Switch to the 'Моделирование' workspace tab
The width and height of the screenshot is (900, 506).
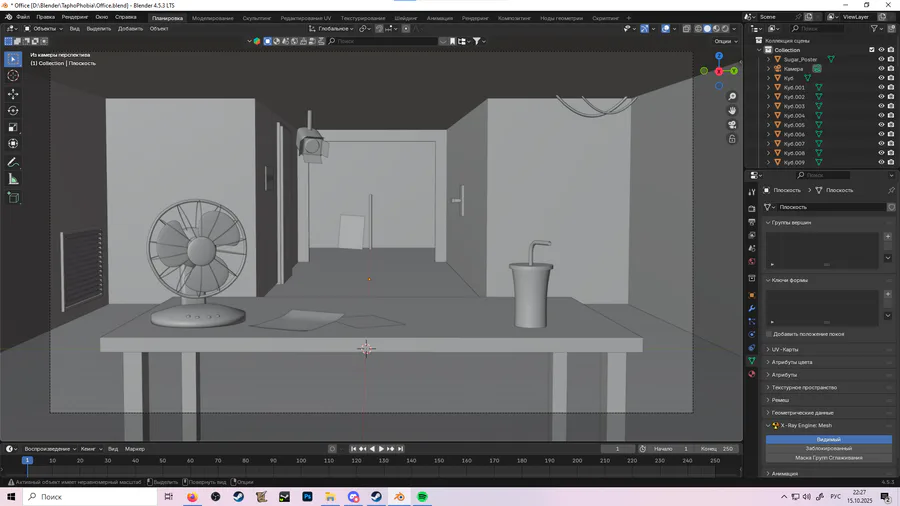click(212, 18)
